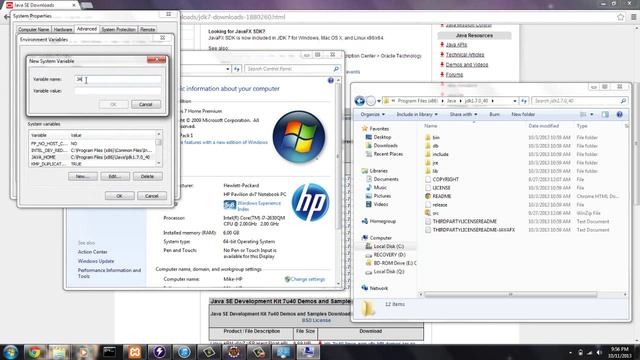Image resolution: width=640 pixels, height=360 pixels.
Task: Click the Variable name input field
Action: coord(118,80)
